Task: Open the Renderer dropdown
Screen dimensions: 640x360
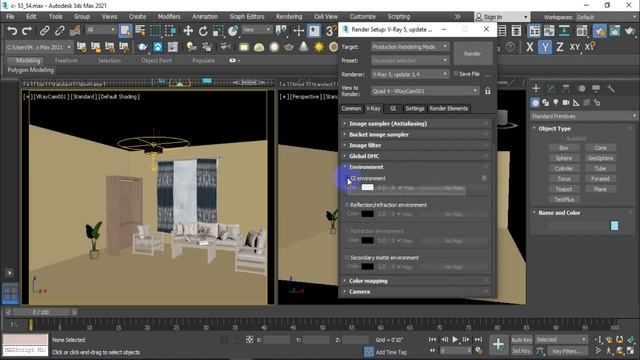Action: tap(410, 74)
